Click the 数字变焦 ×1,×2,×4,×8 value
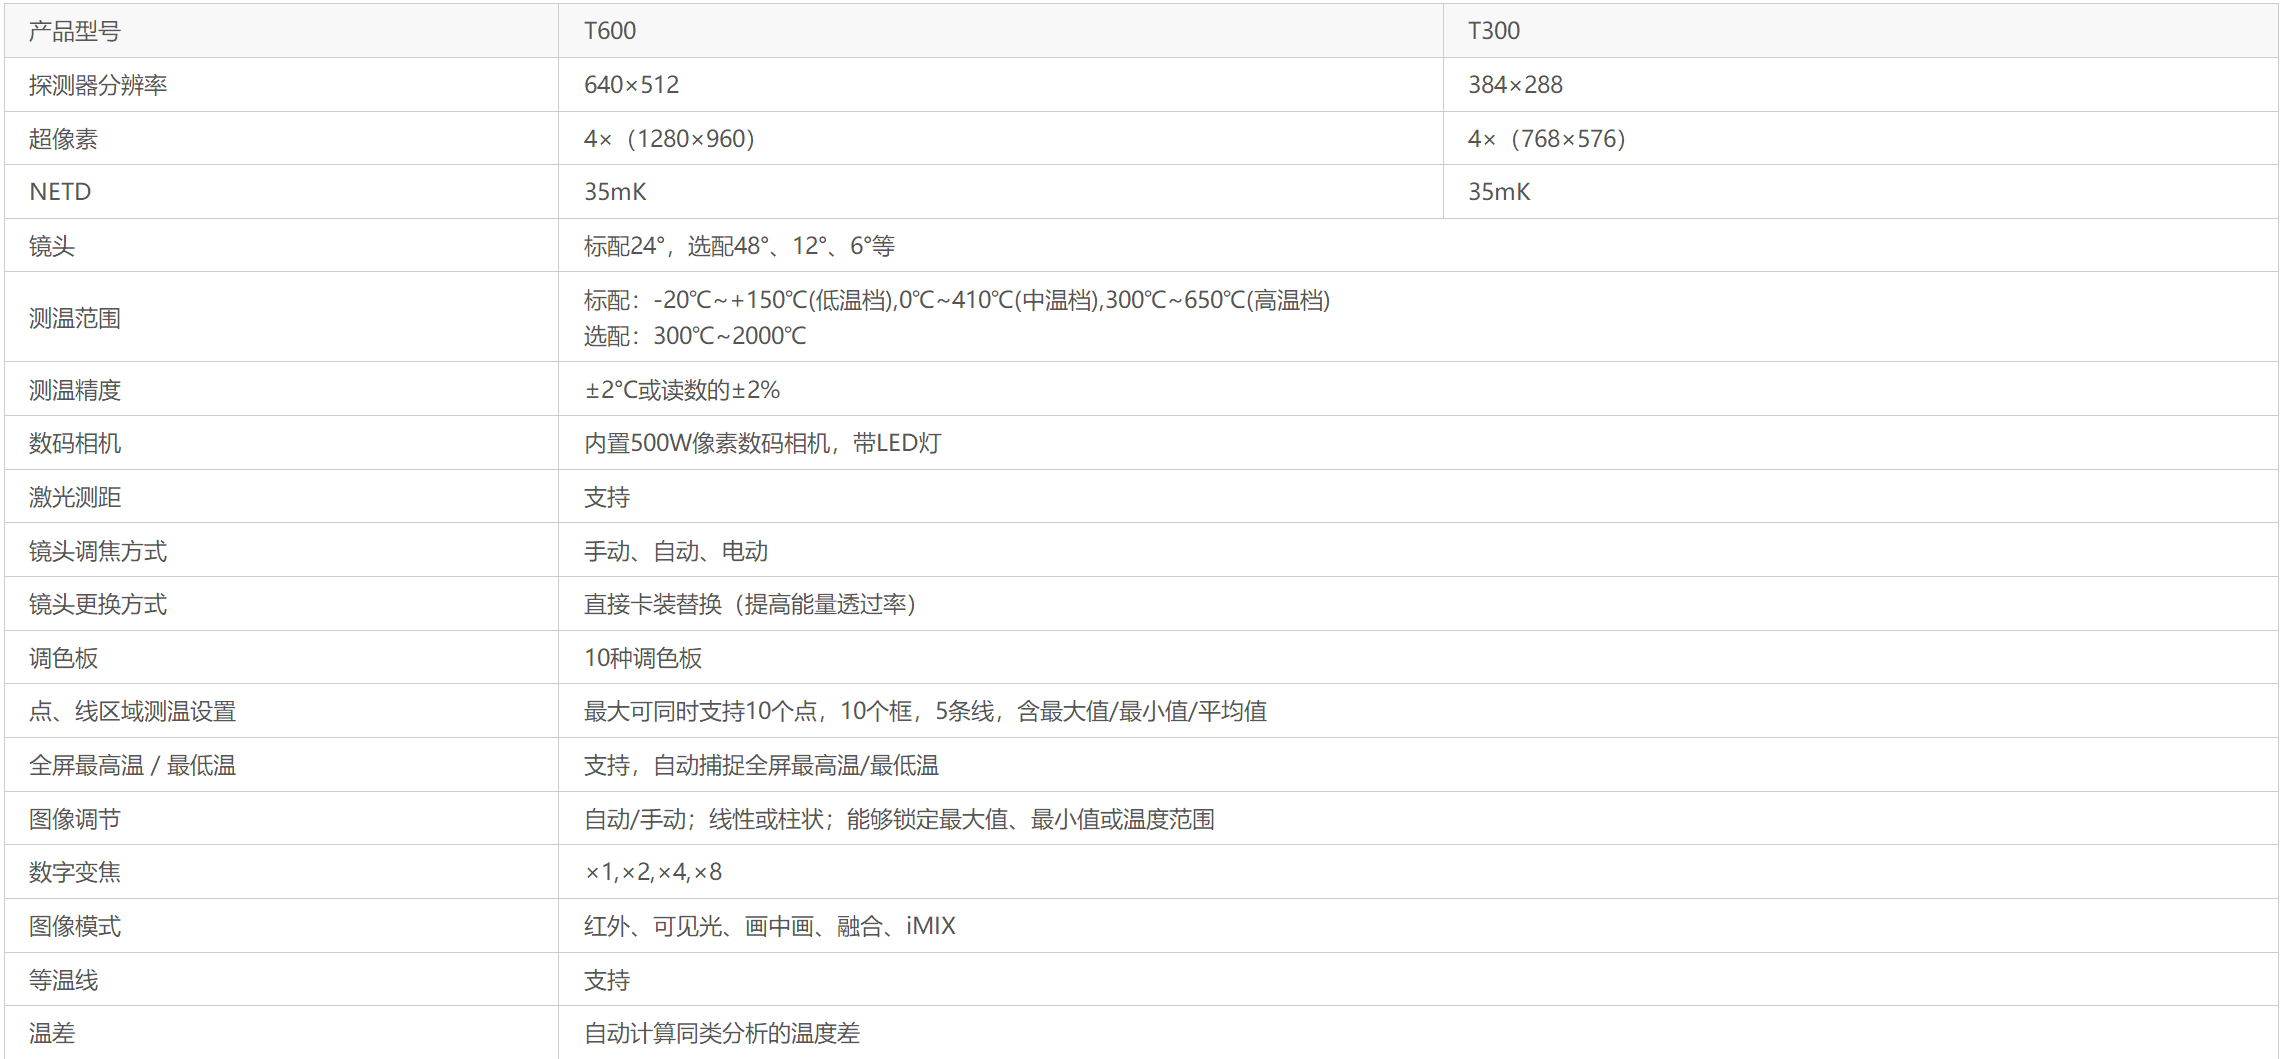 [653, 872]
